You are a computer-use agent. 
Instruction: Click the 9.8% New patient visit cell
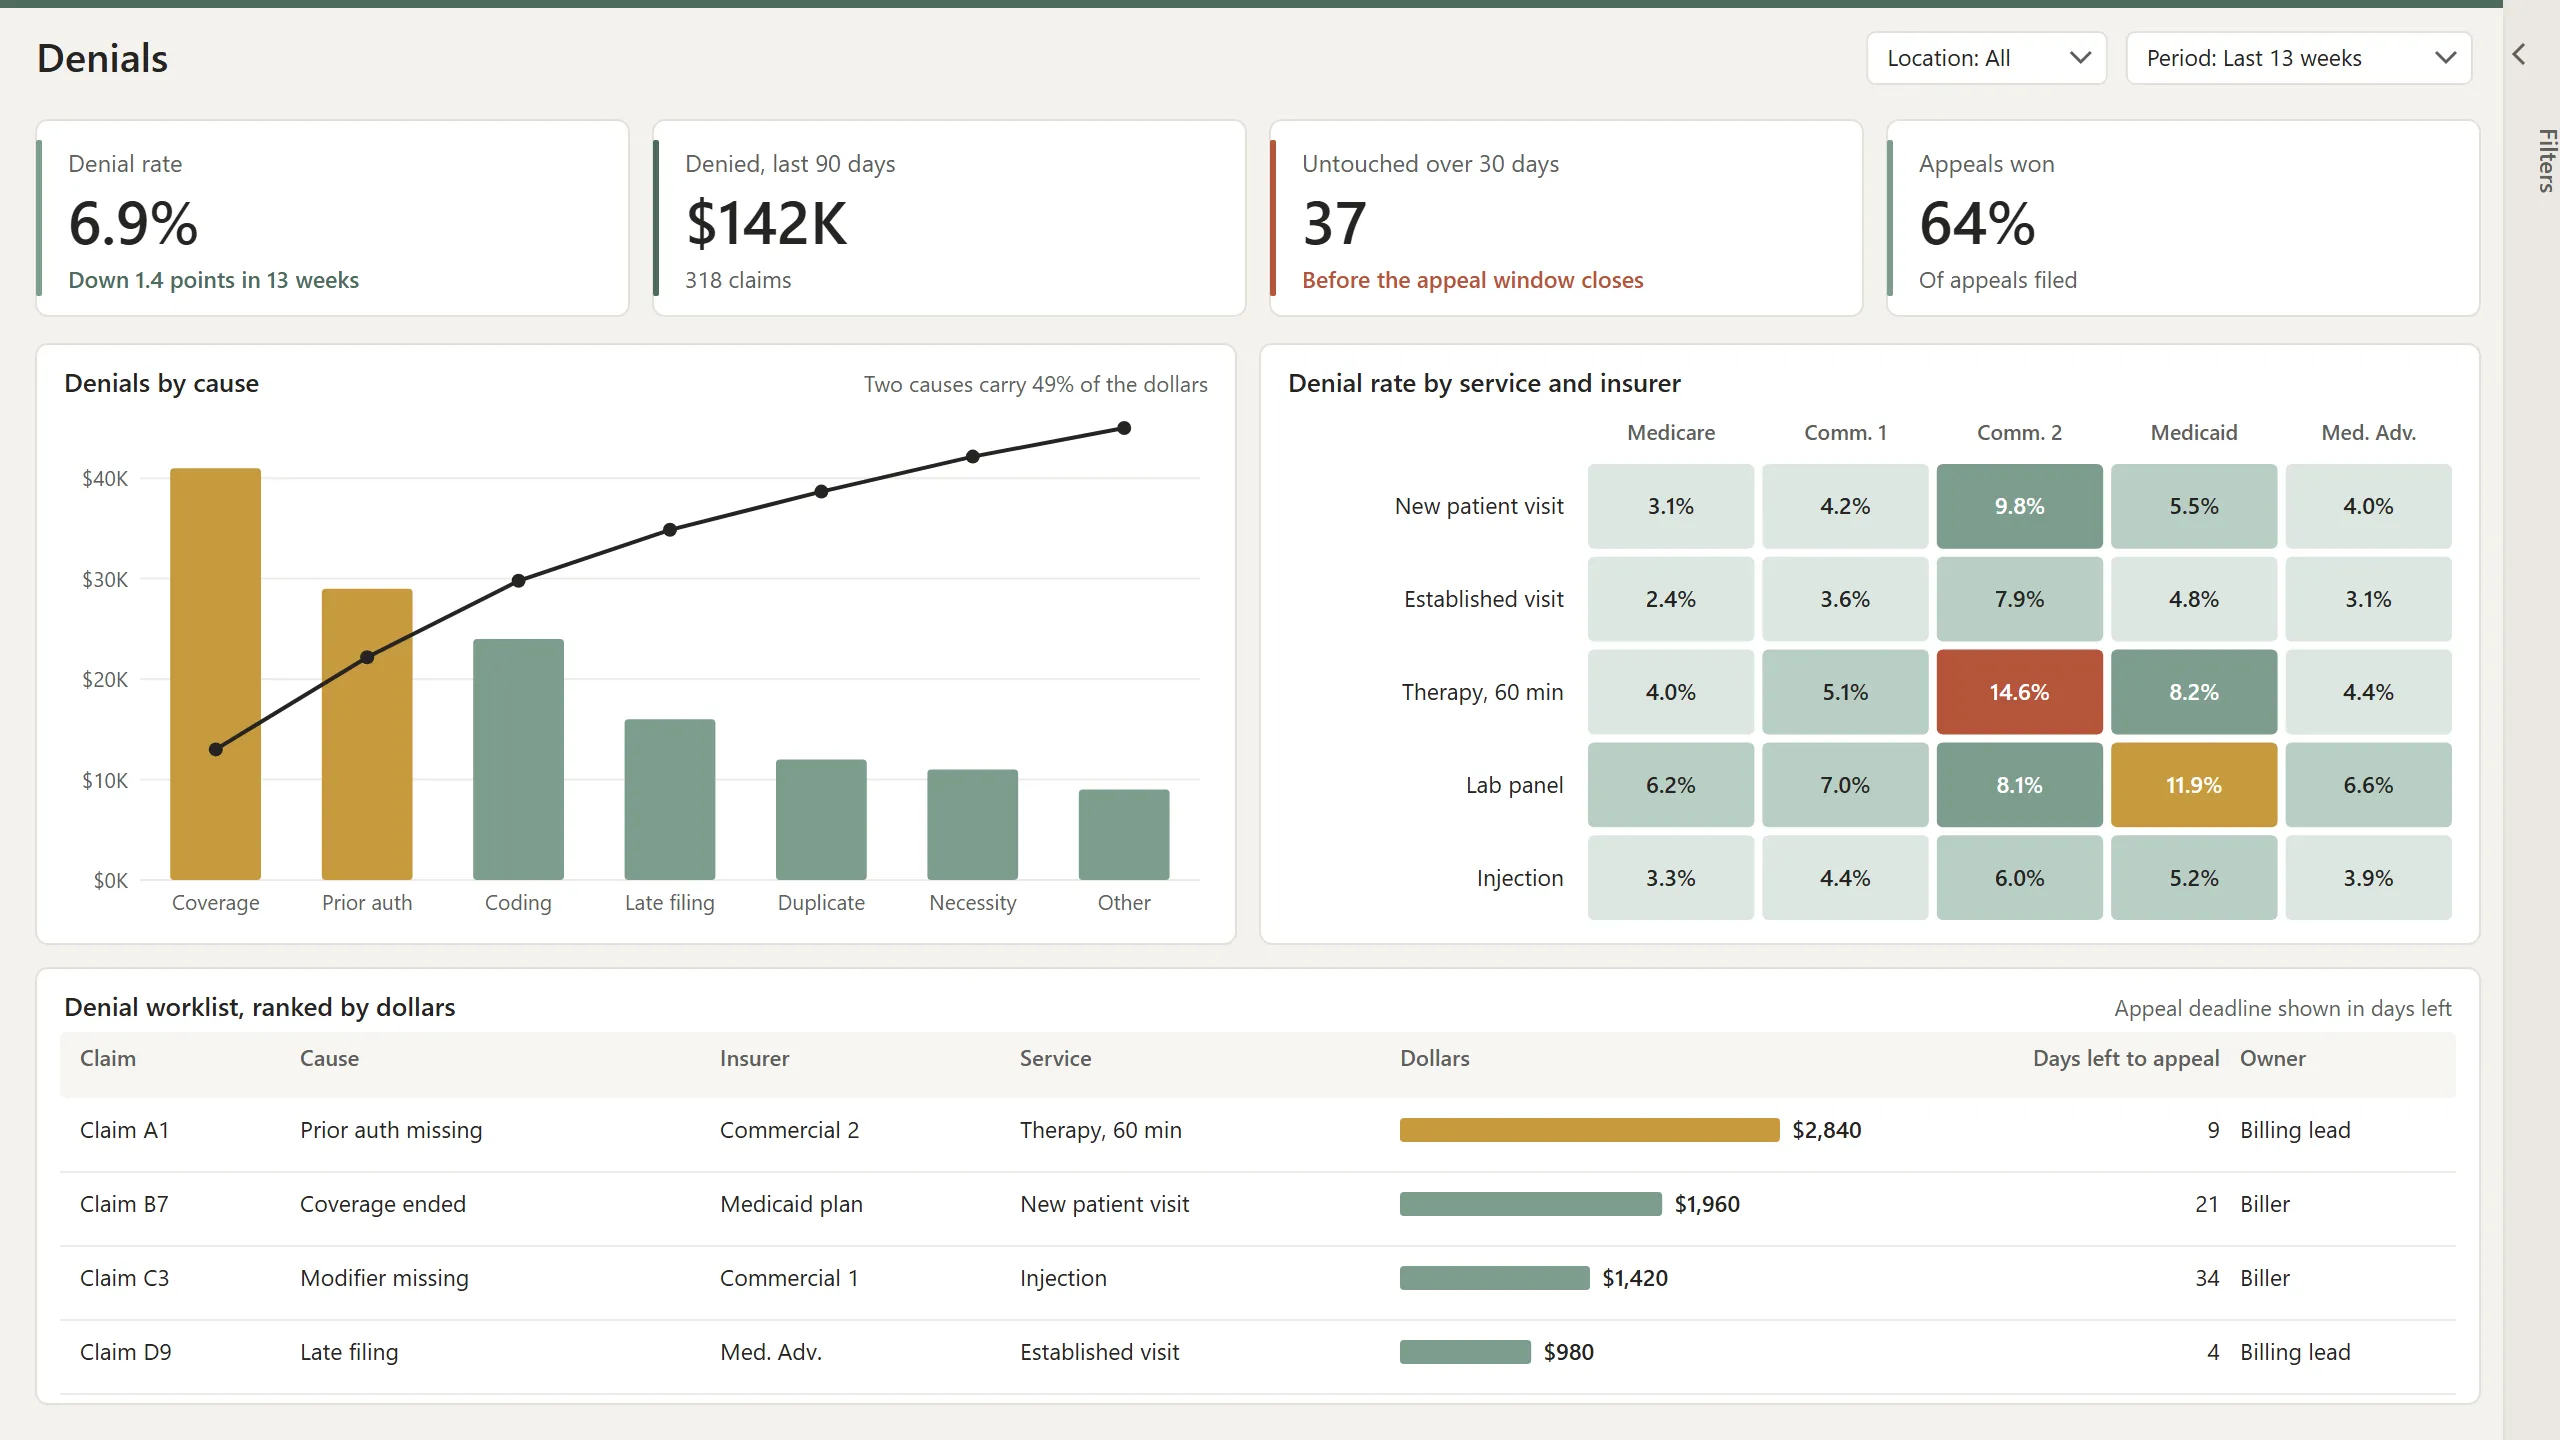coord(2019,506)
